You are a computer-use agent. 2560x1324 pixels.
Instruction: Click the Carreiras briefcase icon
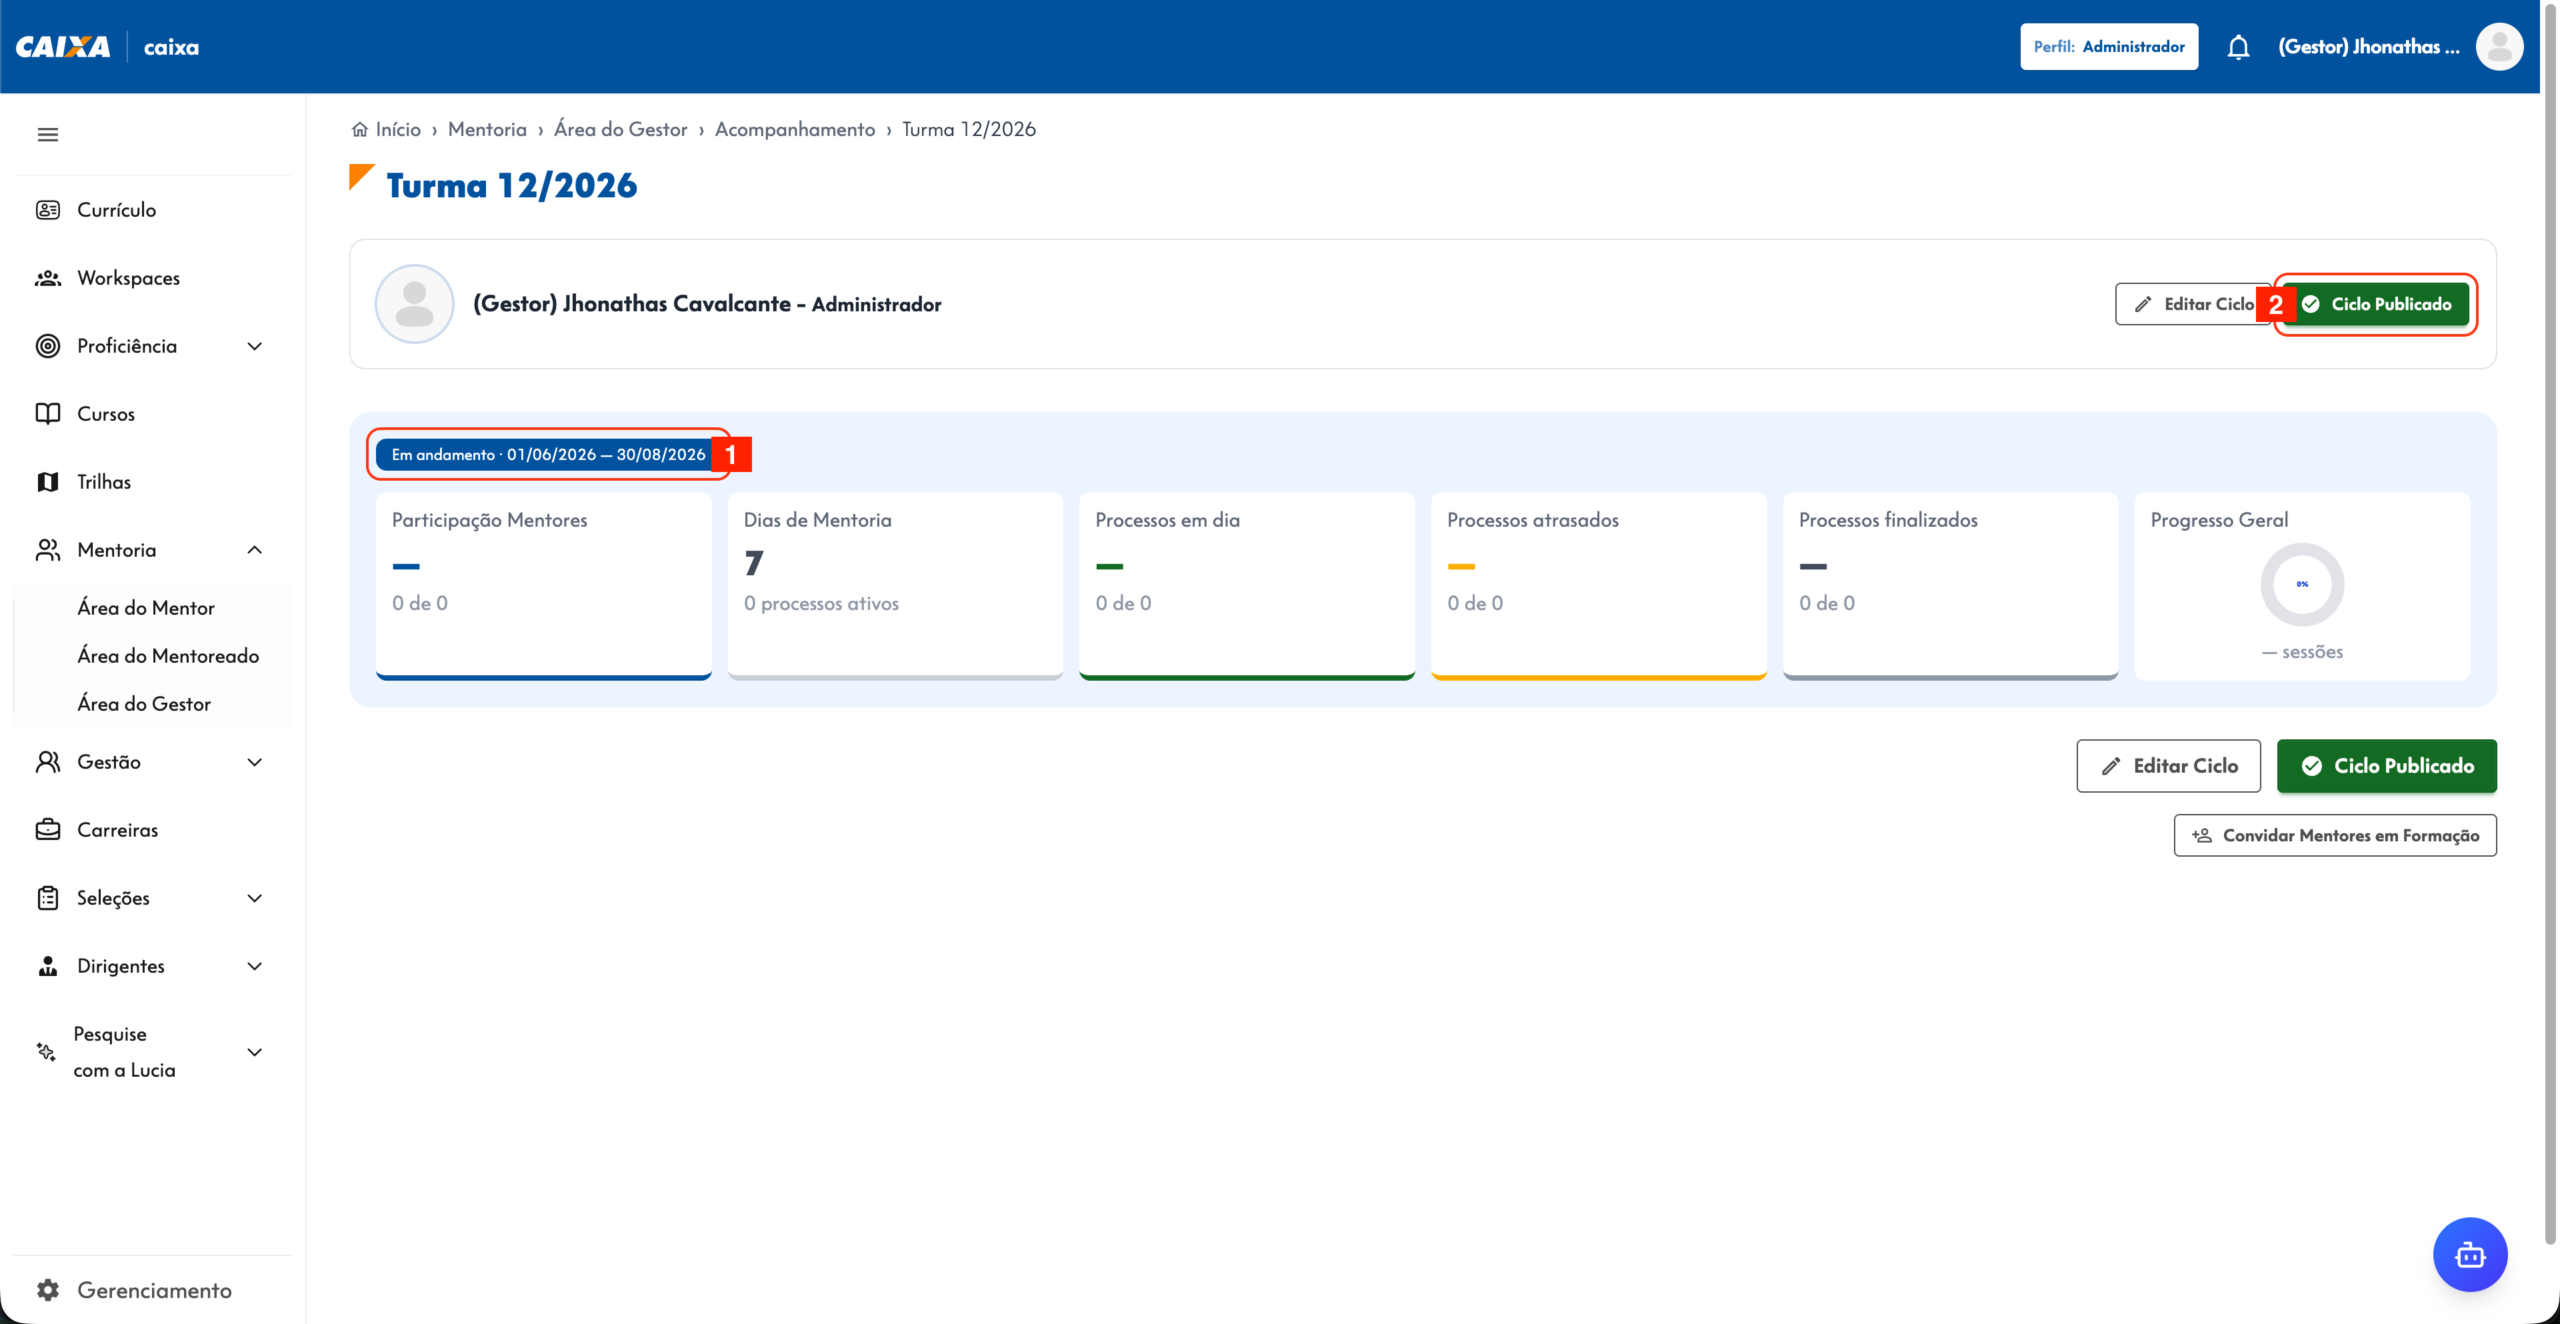click(48, 830)
